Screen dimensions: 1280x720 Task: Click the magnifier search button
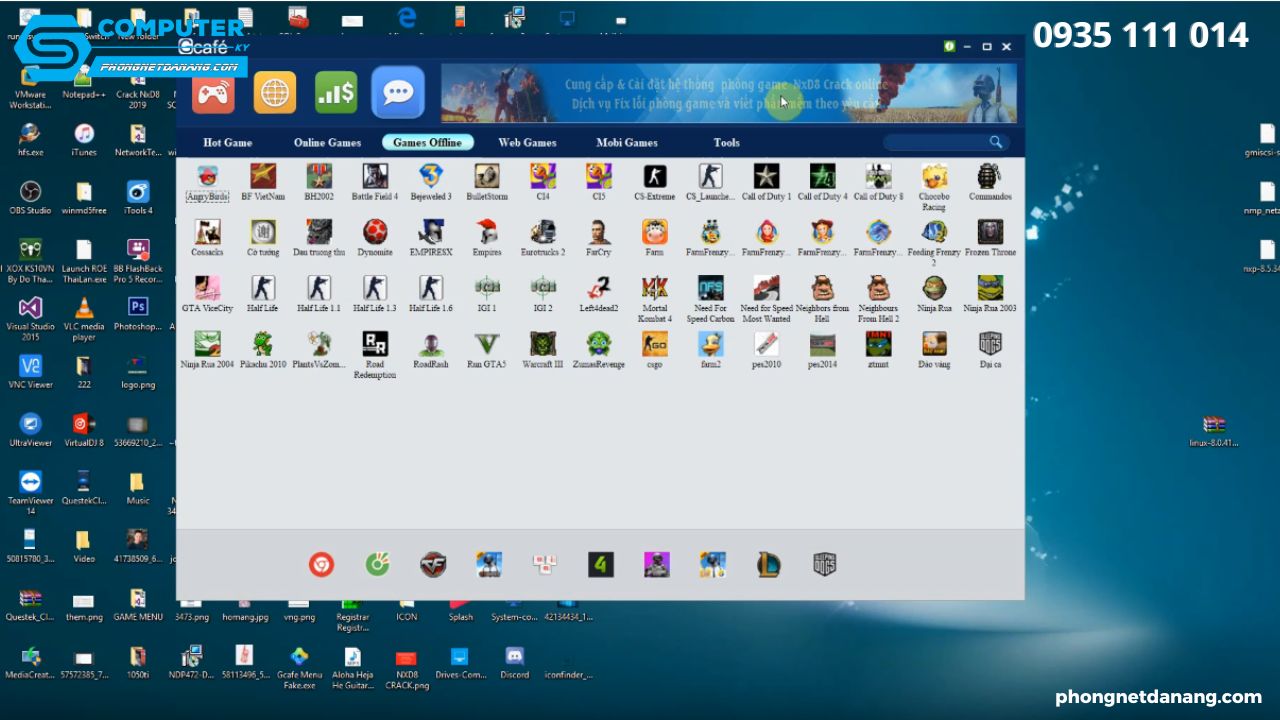996,142
